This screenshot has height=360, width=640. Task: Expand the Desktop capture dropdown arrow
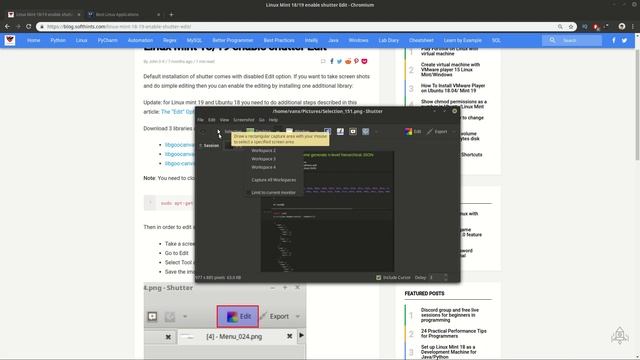coord(278,131)
